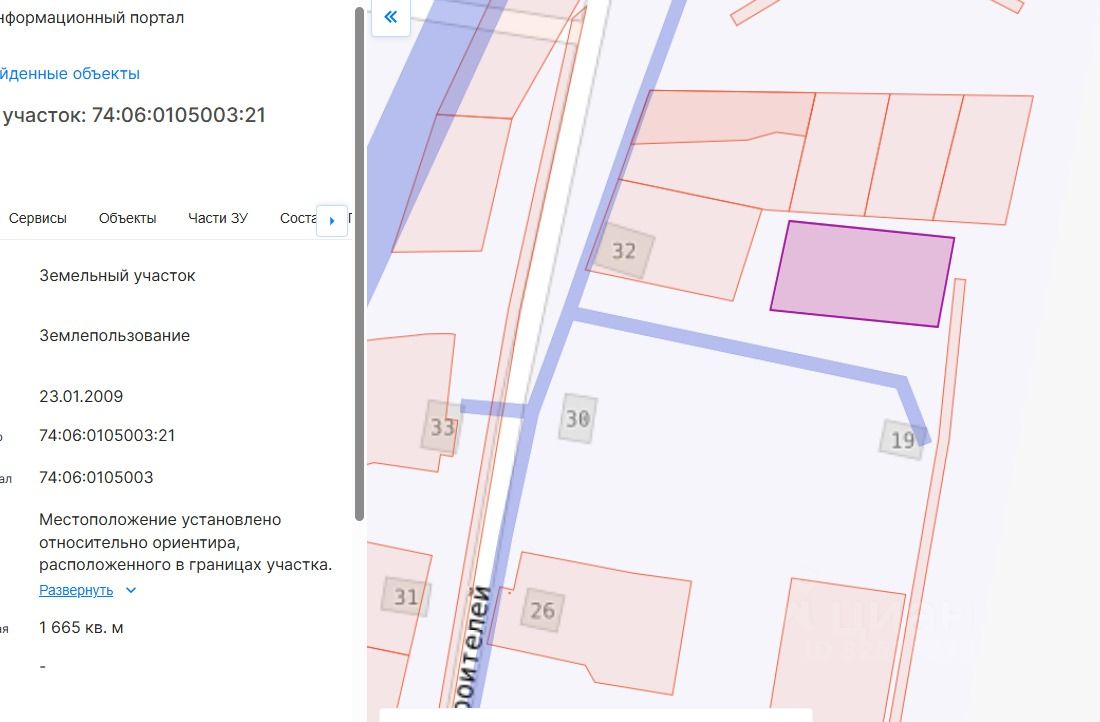
Task: Click the chevron beside Развернуть
Action: pyautogui.click(x=131, y=590)
